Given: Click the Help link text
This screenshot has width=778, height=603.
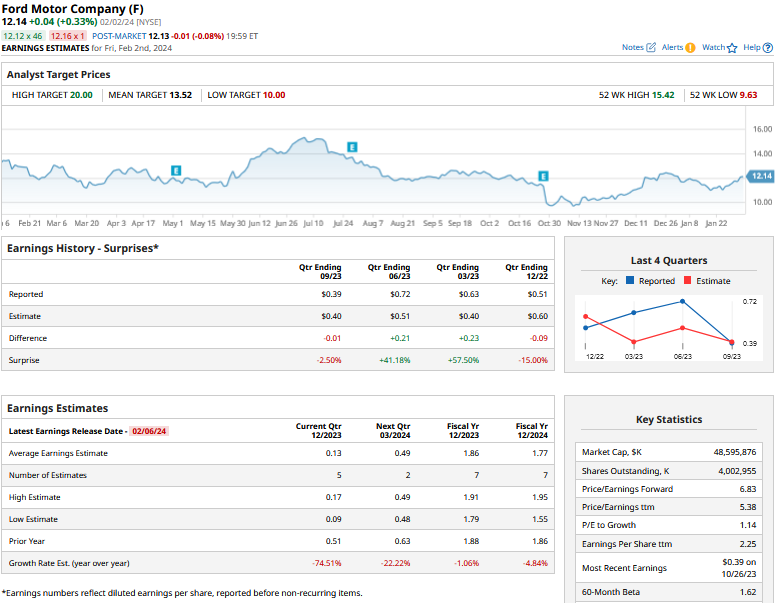Looking at the screenshot, I should click(x=751, y=47).
